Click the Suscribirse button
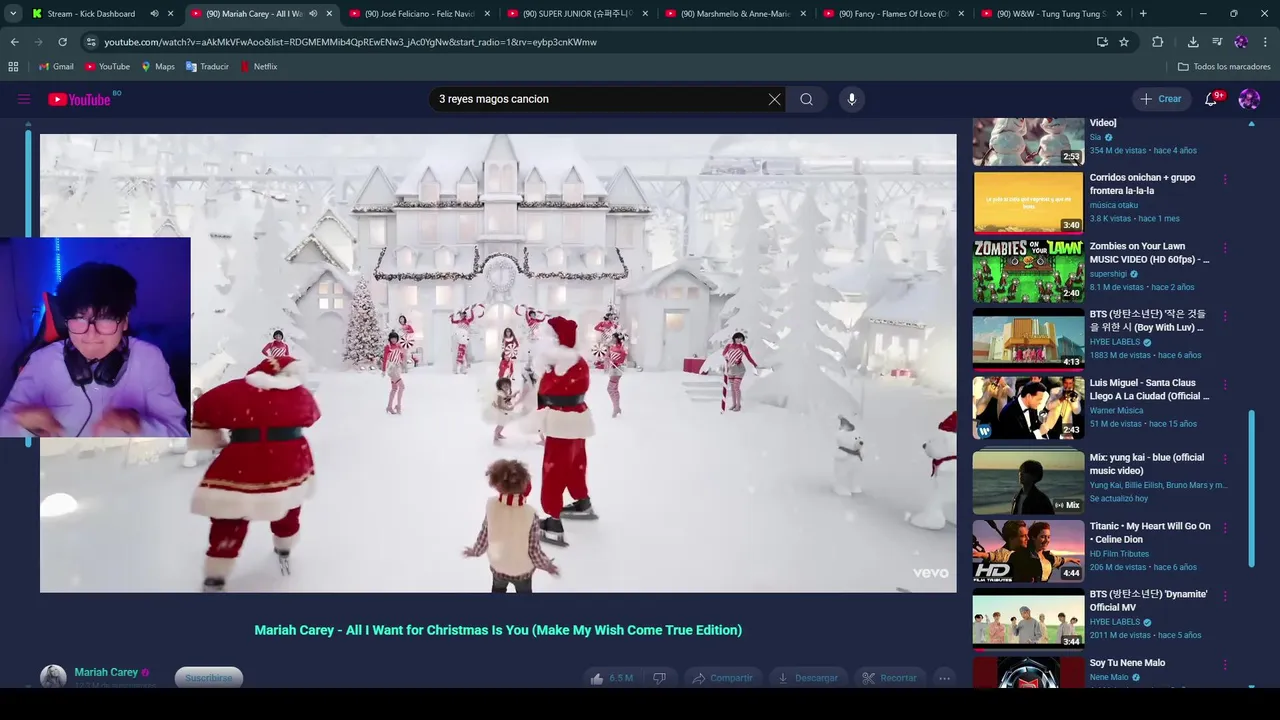 (208, 678)
